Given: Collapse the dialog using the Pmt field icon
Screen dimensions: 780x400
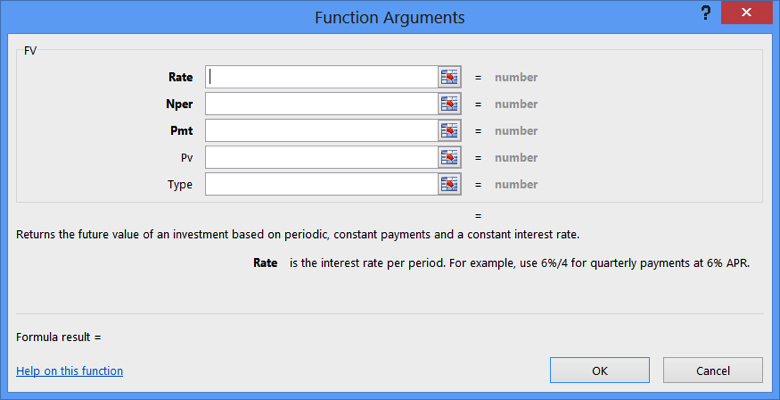Looking at the screenshot, I should click(x=449, y=131).
